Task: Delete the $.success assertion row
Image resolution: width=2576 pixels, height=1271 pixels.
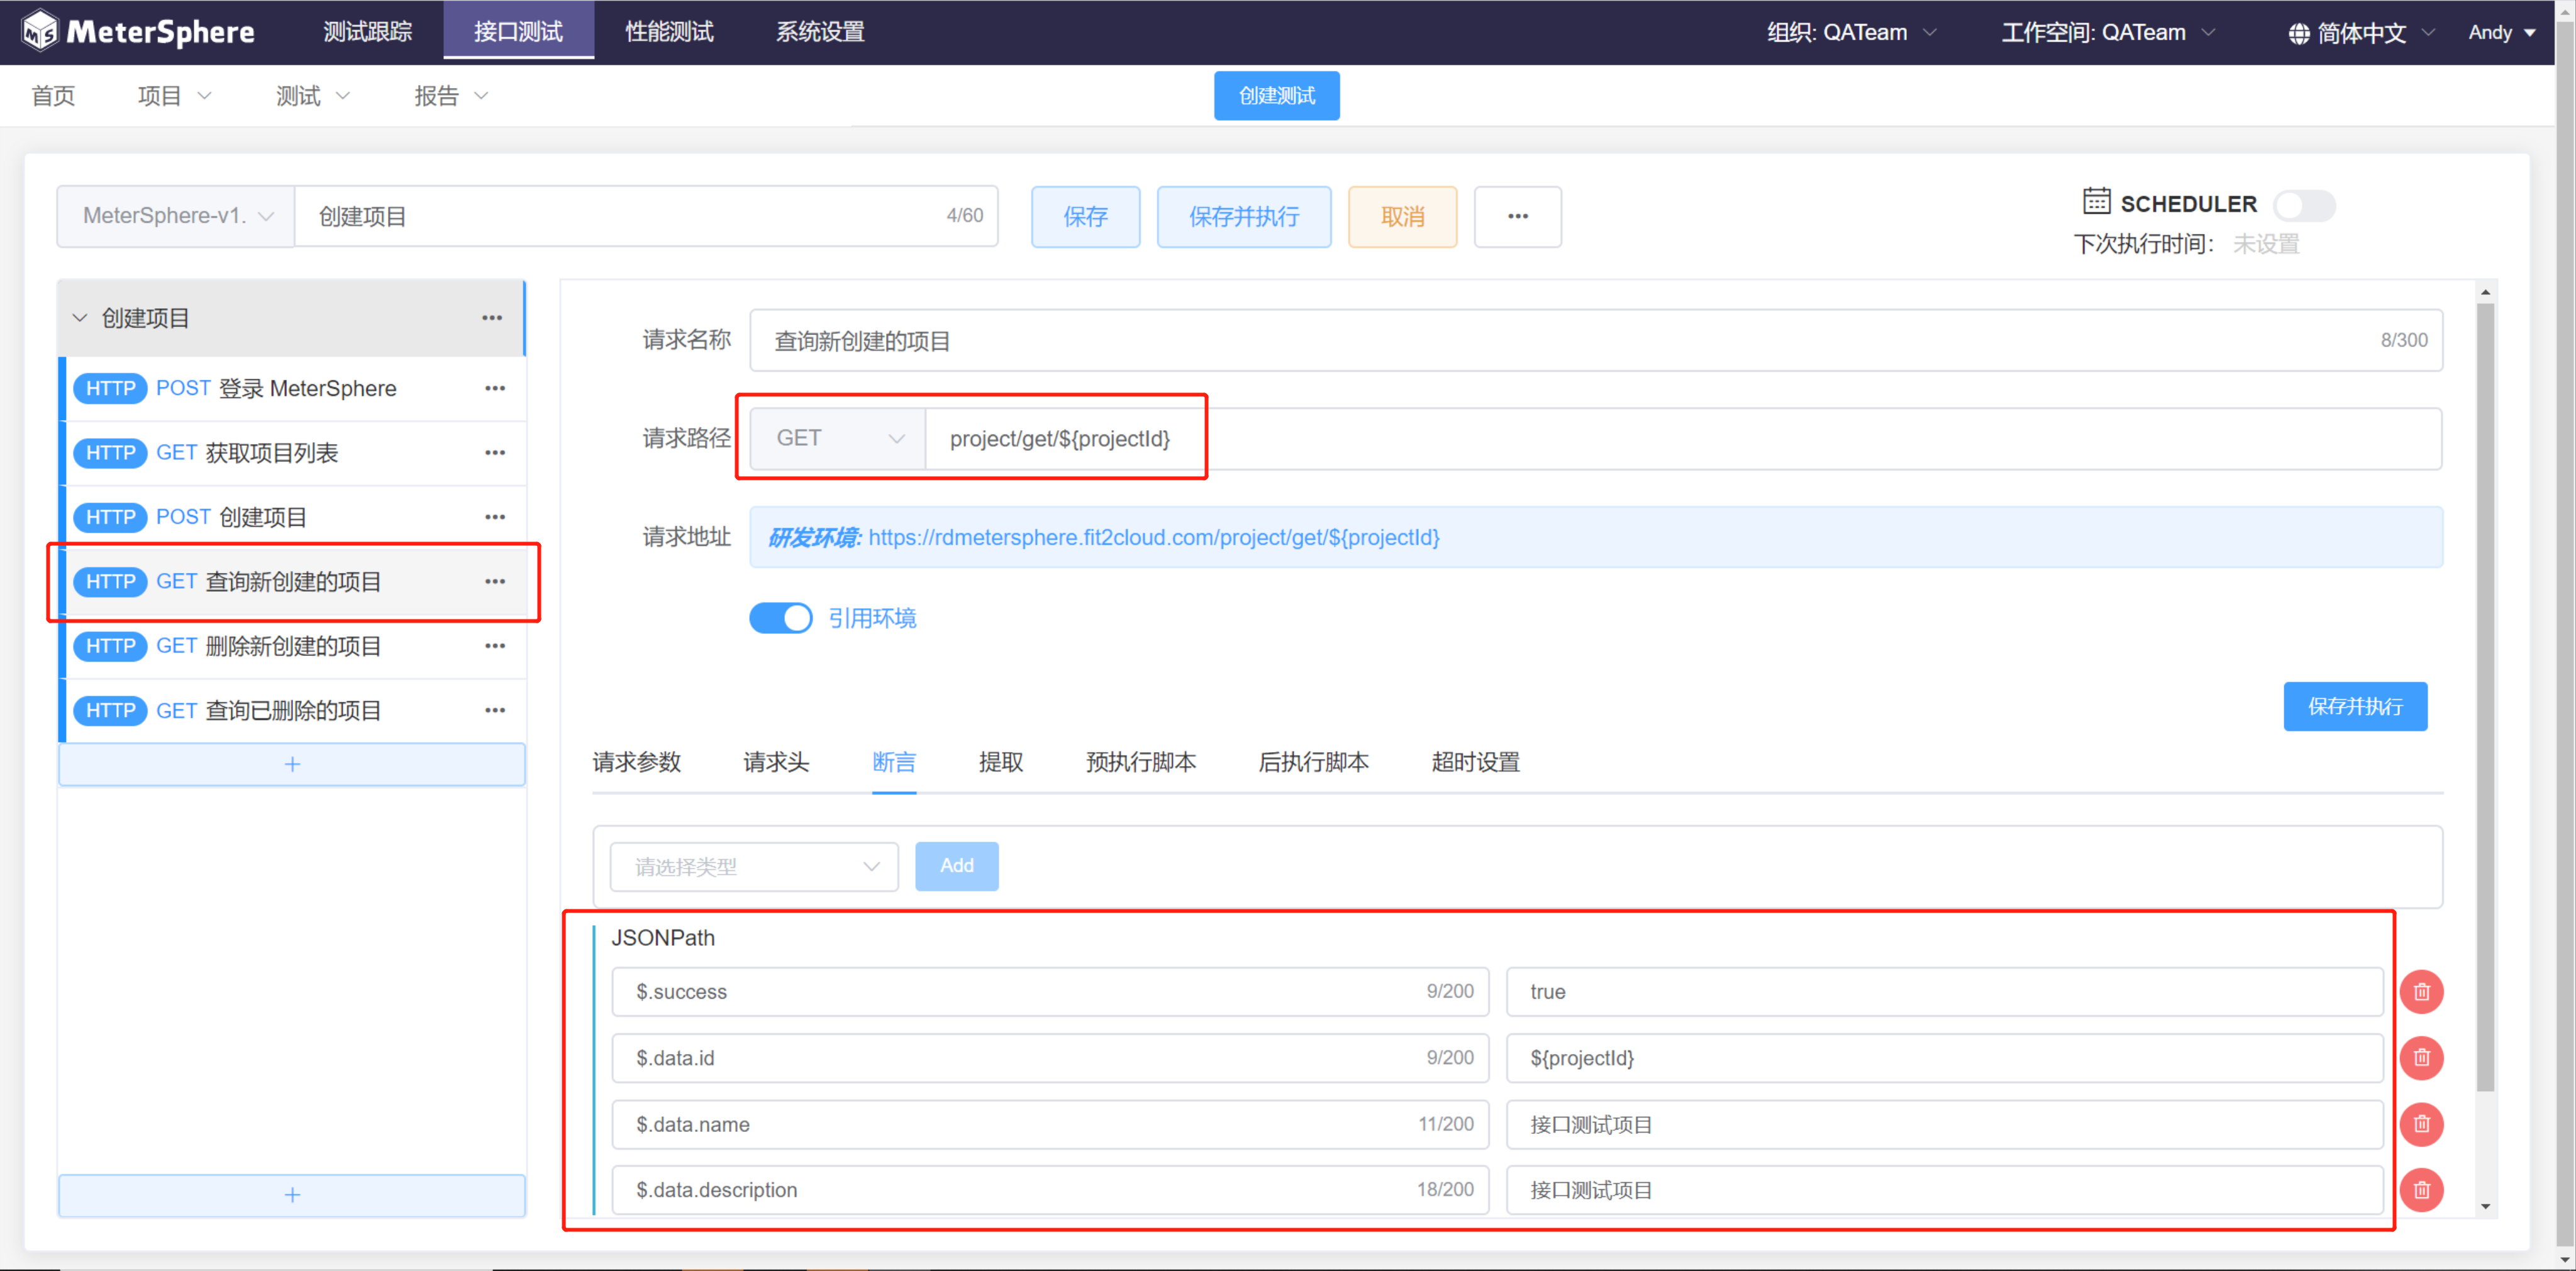Action: pos(2421,991)
